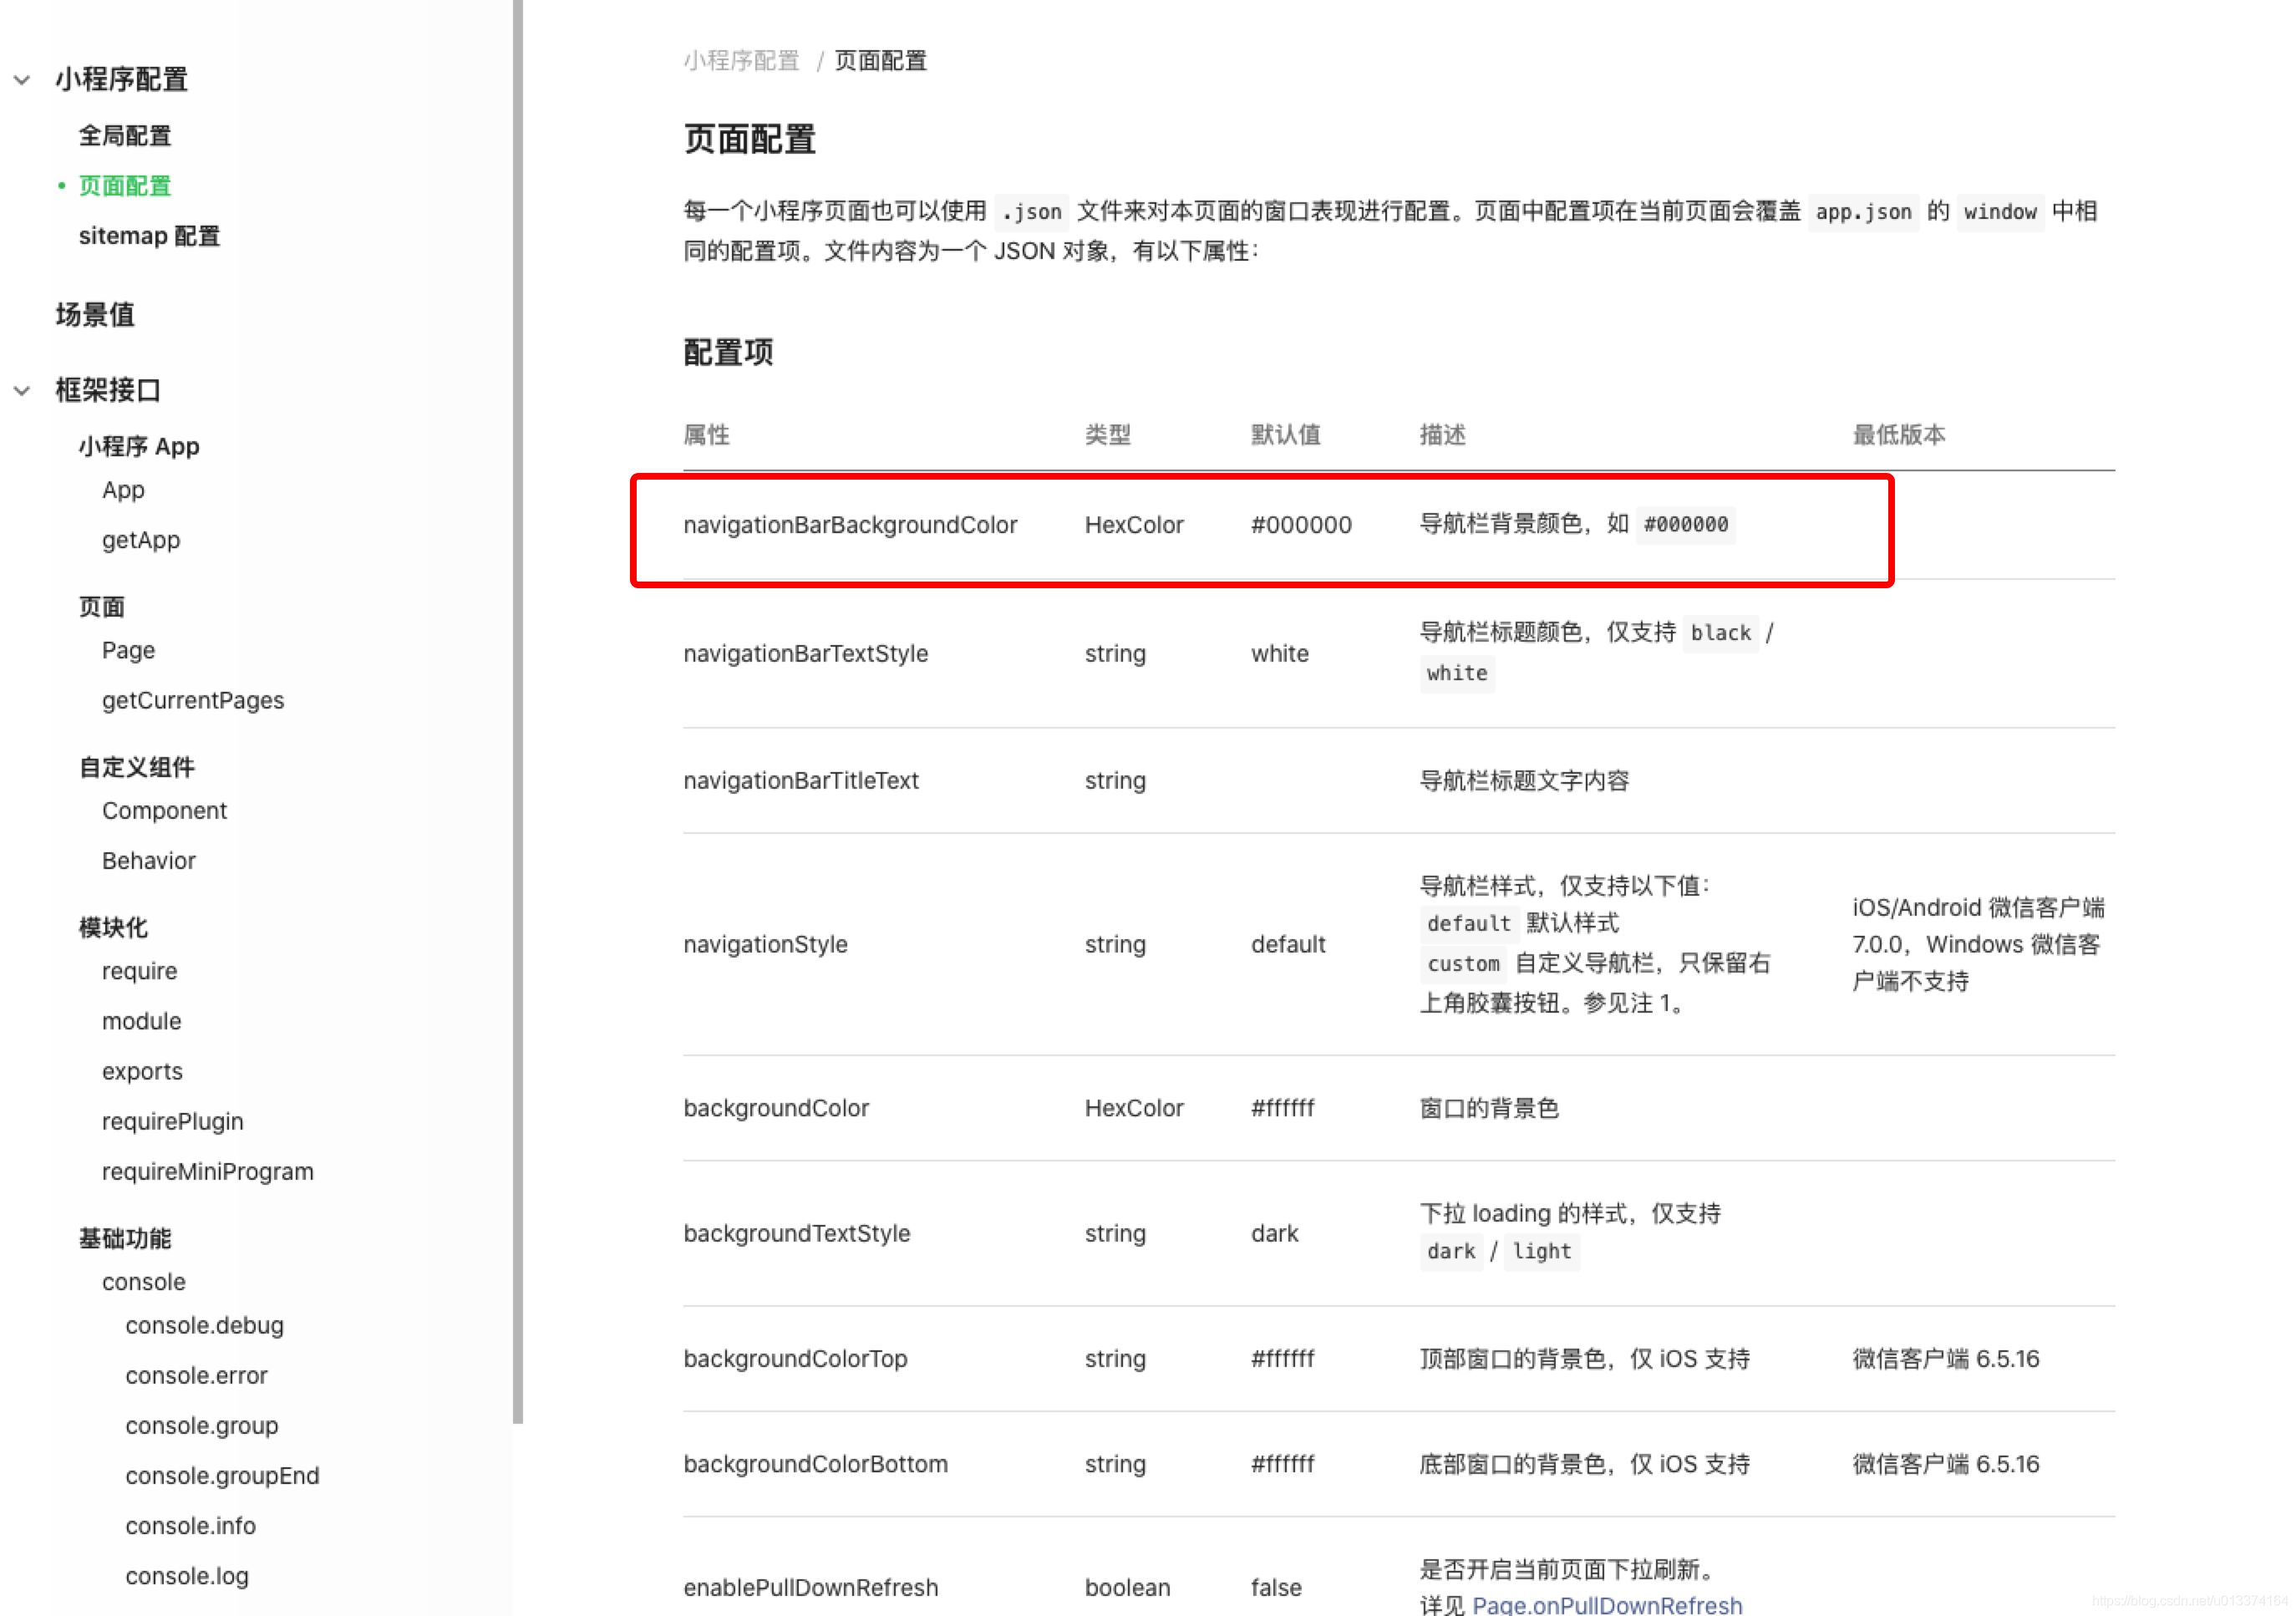
Task: Open 小程序 App sidebar heading
Action: click(x=139, y=446)
